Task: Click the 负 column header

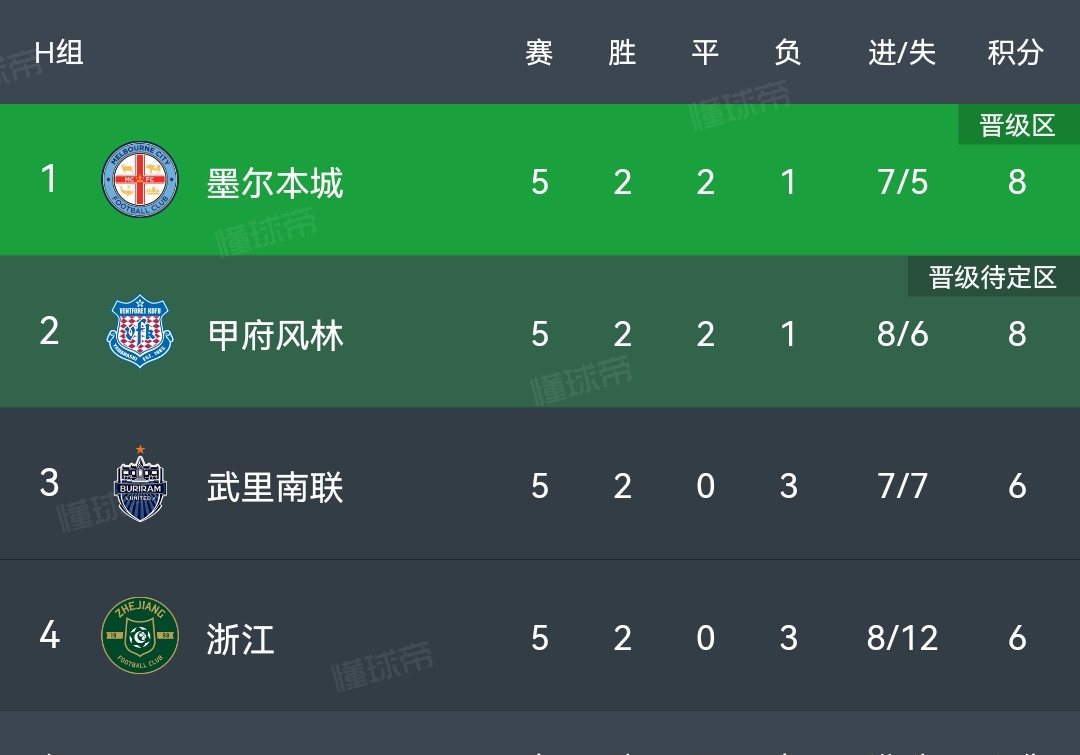Action: pos(788,53)
